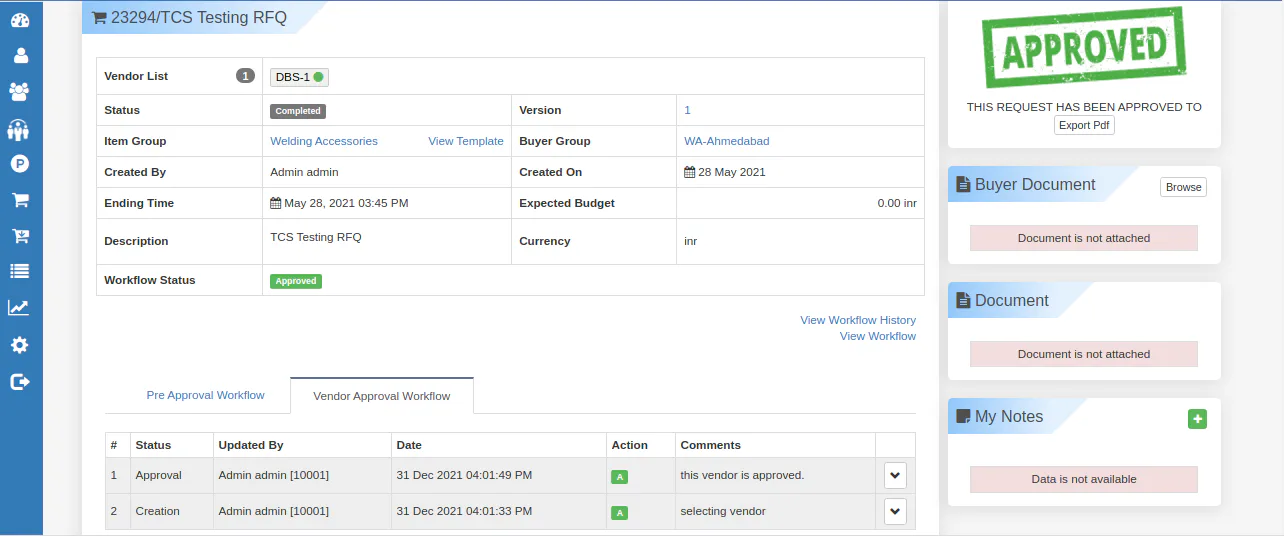Click the '0.00 inr' expected budget value
This screenshot has height=537, width=1284.
[x=897, y=203]
